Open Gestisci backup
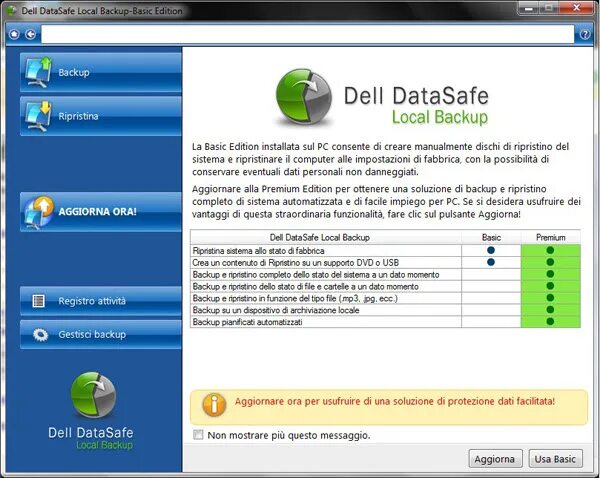The height and width of the screenshot is (478, 600). 101,334
